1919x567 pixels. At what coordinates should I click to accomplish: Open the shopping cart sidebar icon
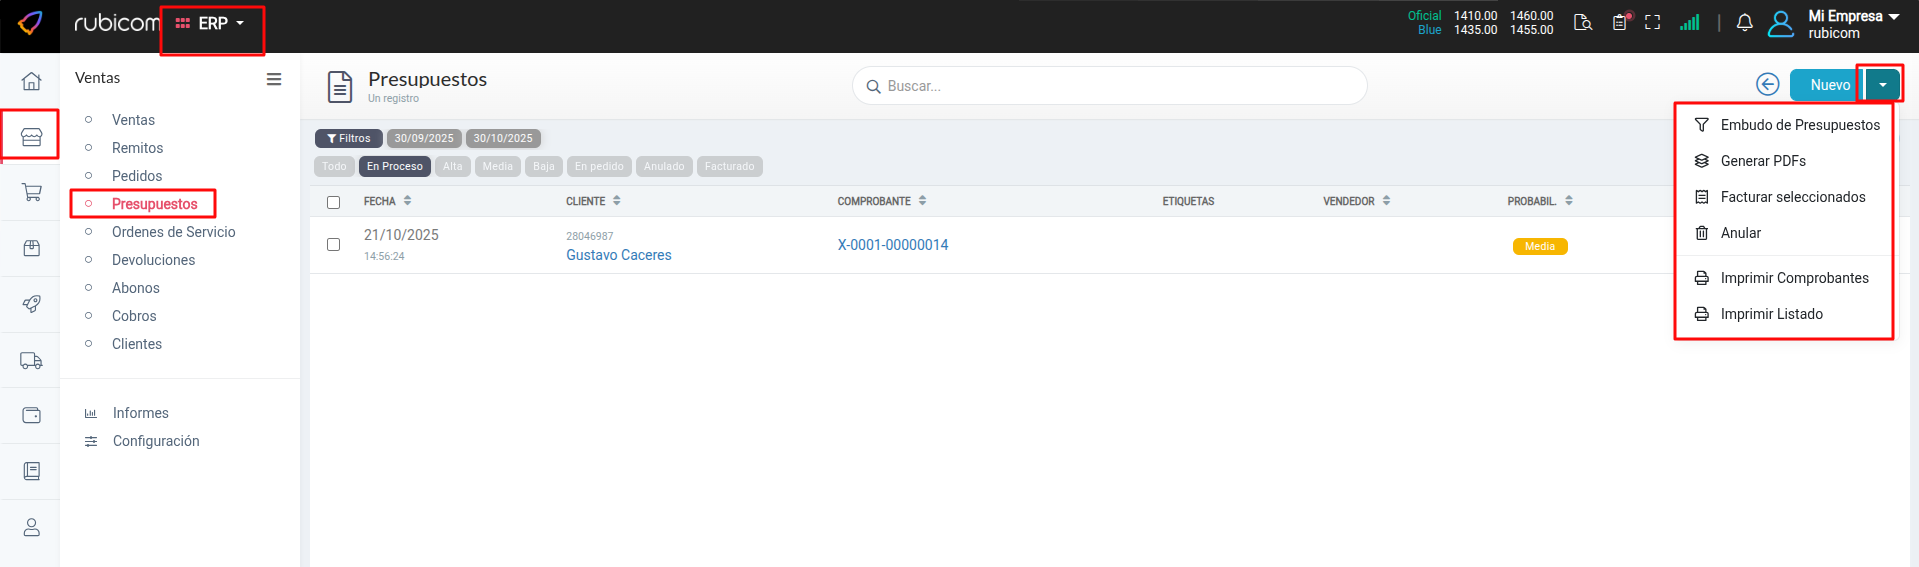click(x=32, y=192)
